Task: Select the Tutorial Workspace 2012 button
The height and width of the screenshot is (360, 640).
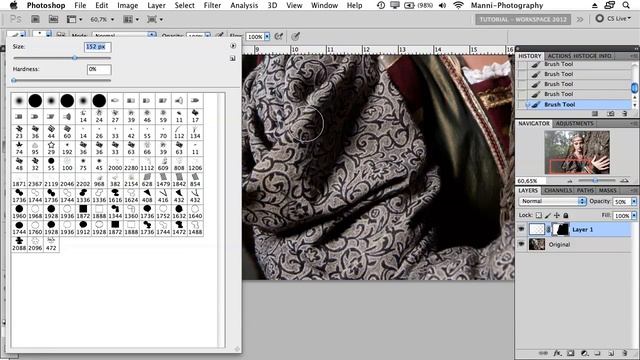Action: click(523, 19)
